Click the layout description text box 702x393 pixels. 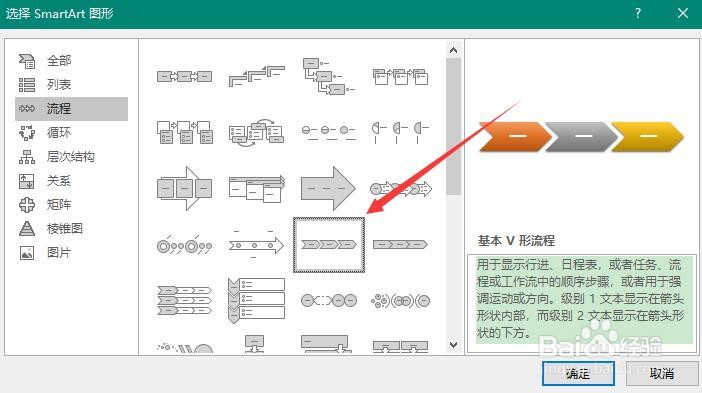click(582, 304)
